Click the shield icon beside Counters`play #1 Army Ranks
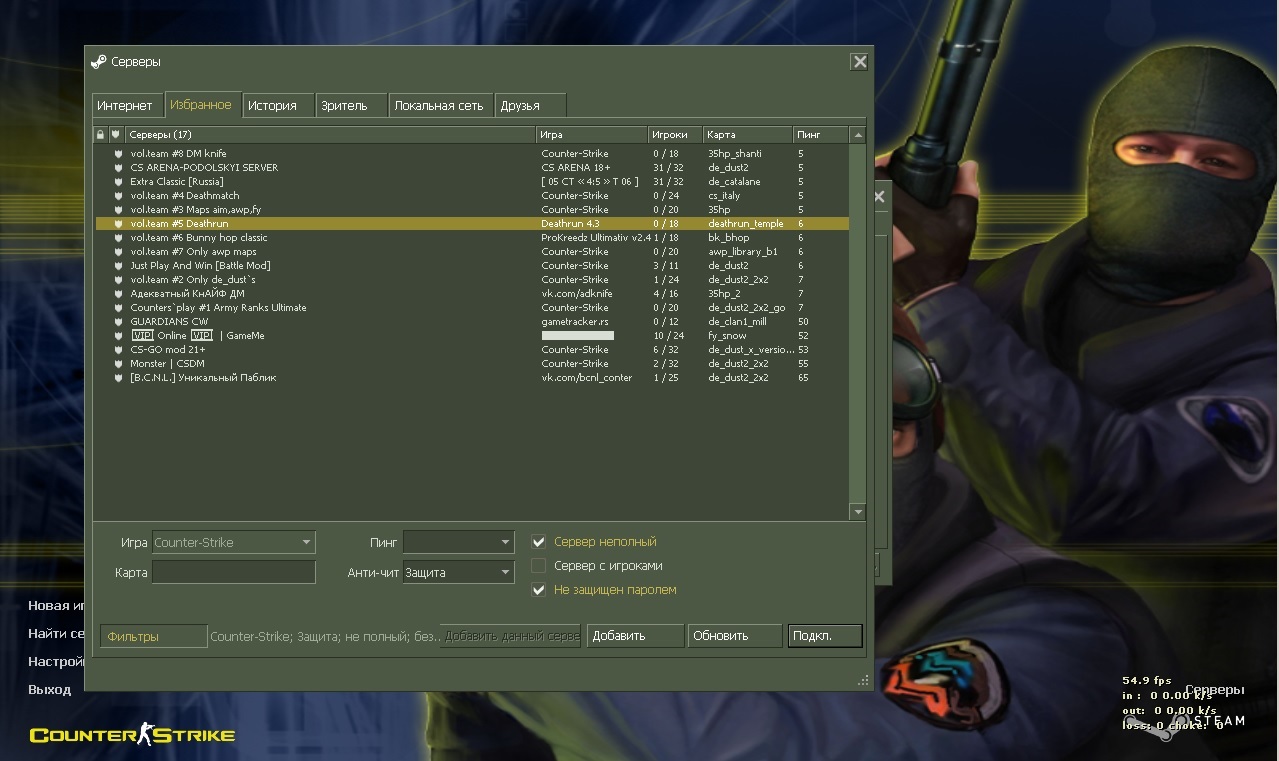1279x761 pixels. 118,308
